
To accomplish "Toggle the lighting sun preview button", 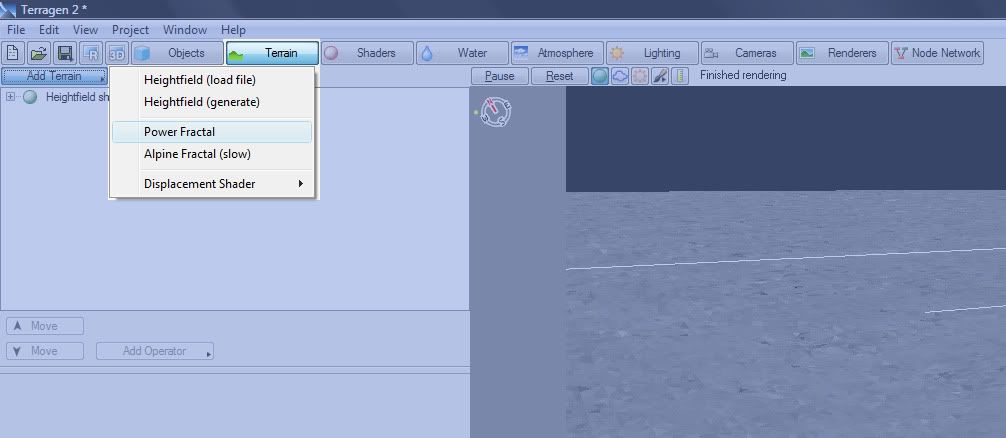I will (x=640, y=76).
